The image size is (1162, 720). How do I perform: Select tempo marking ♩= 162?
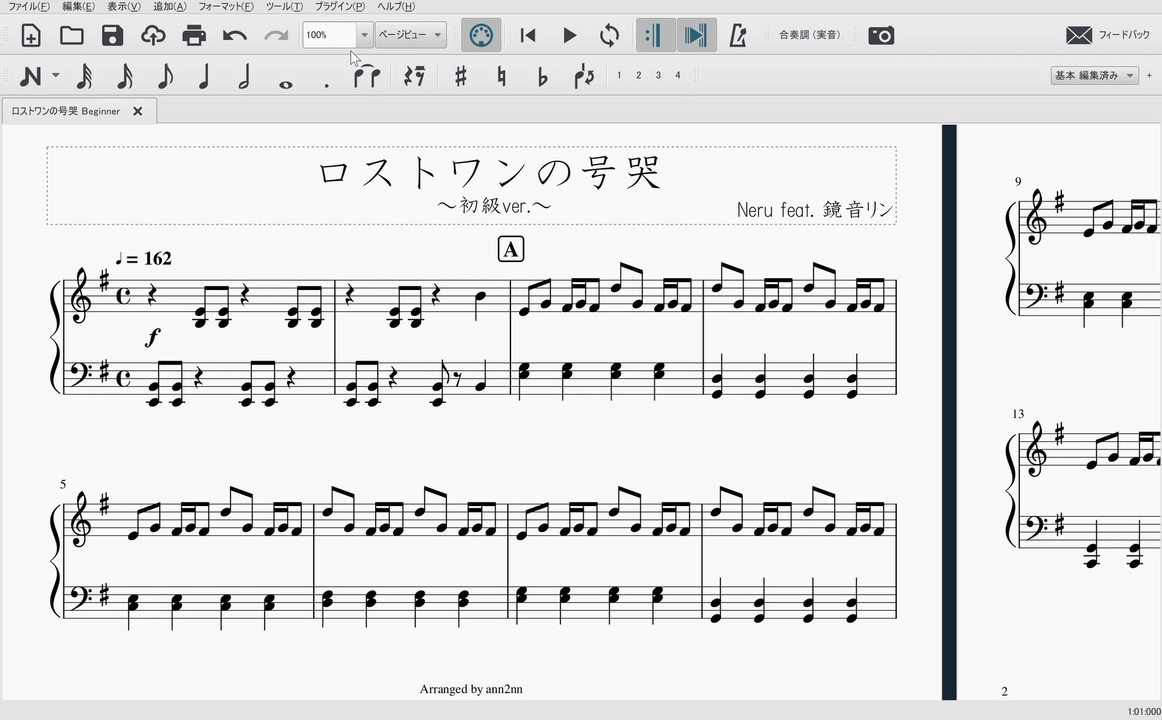[144, 259]
